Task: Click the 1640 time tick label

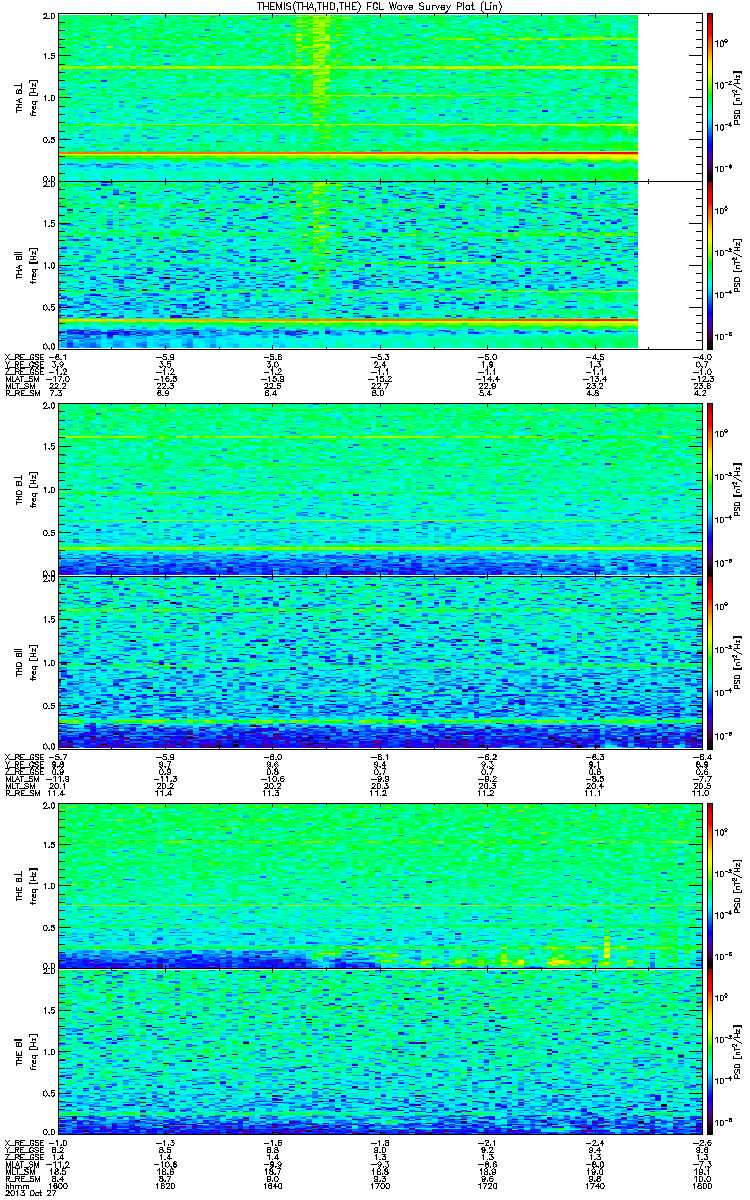Action: [273, 1187]
